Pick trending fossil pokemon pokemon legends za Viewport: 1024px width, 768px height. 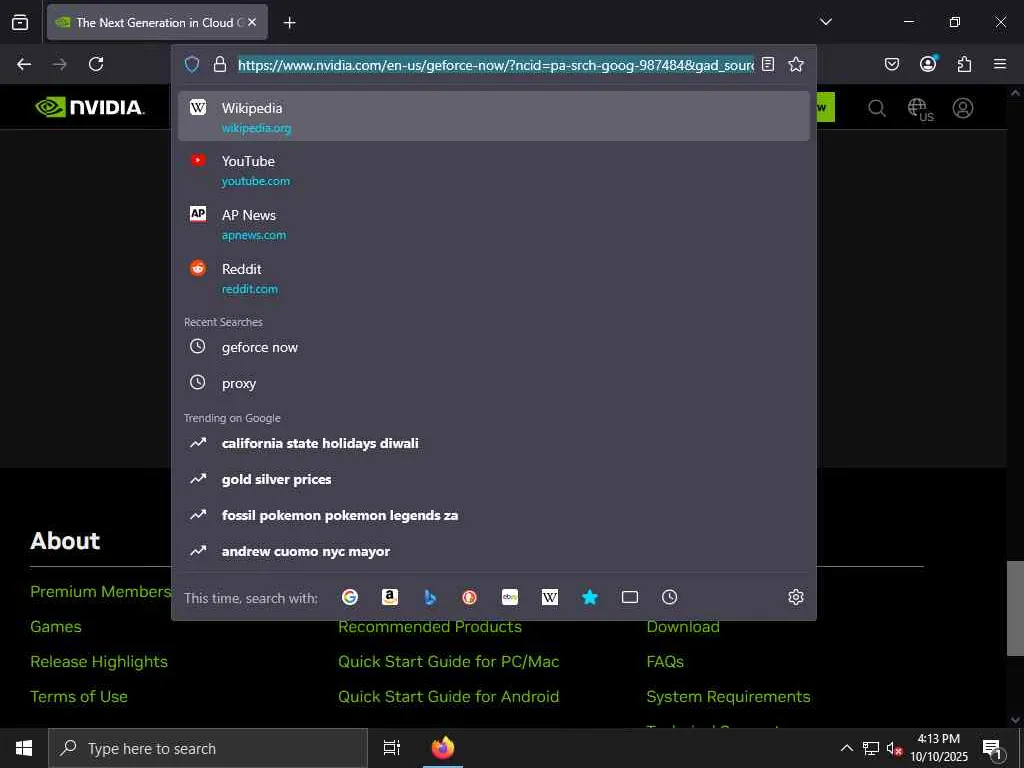(x=494, y=515)
